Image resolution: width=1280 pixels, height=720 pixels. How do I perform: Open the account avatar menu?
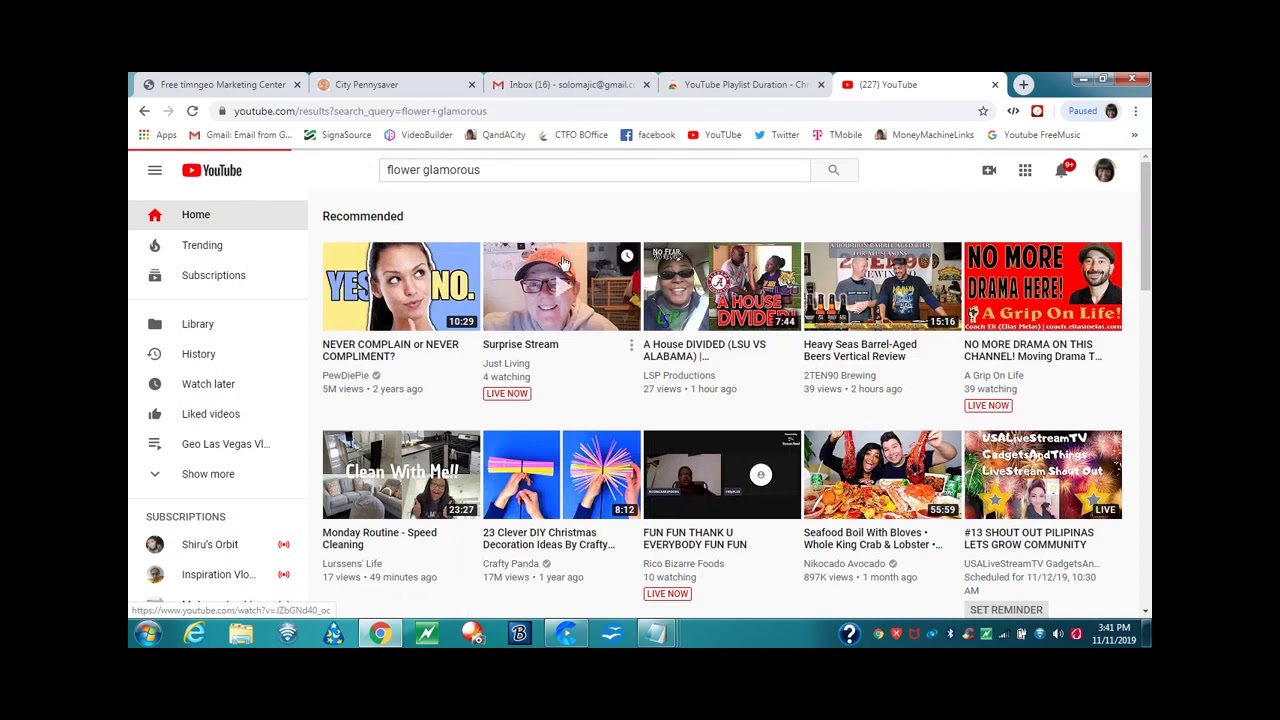[1104, 170]
